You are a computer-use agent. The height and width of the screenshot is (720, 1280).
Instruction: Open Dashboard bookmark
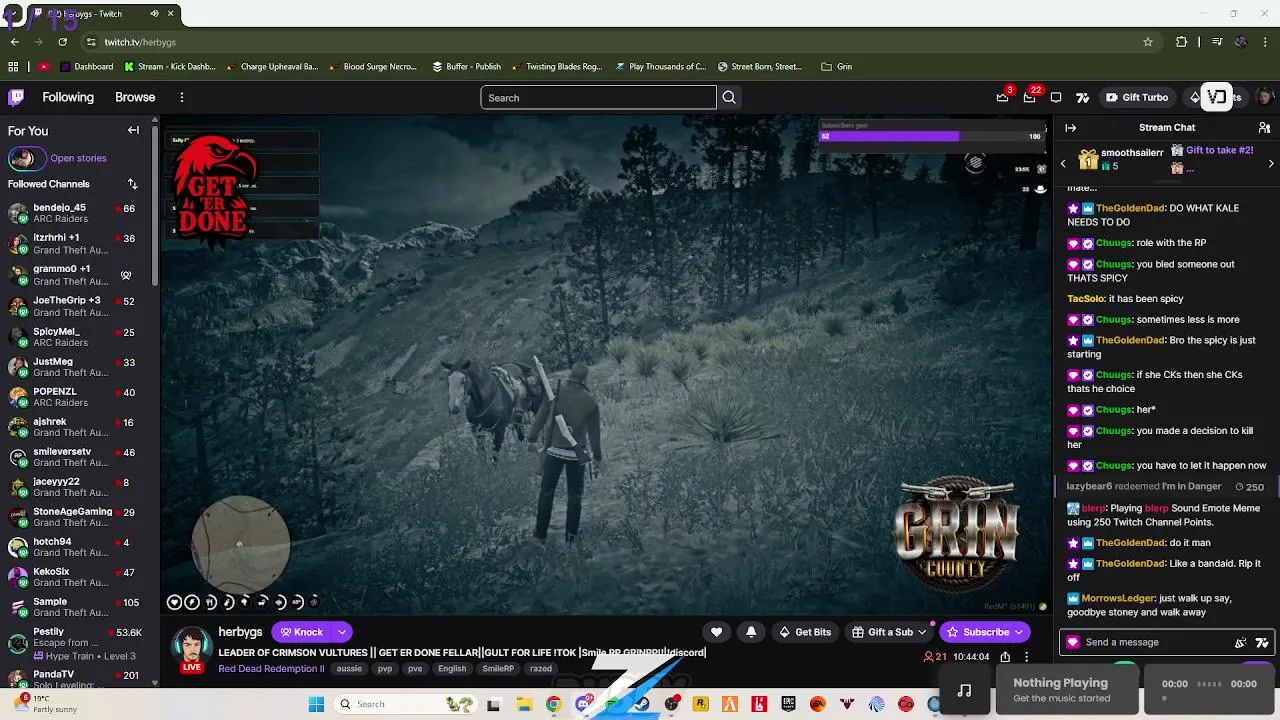click(x=86, y=67)
